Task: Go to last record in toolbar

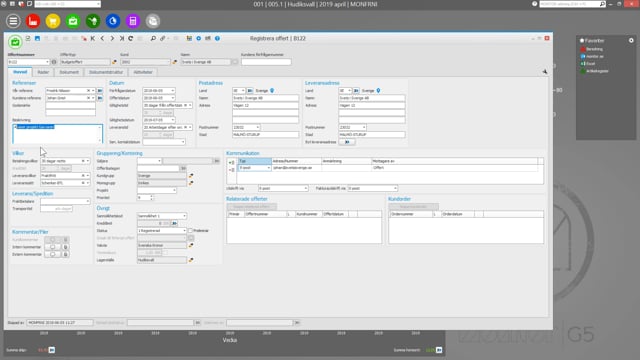Action: click(122, 38)
